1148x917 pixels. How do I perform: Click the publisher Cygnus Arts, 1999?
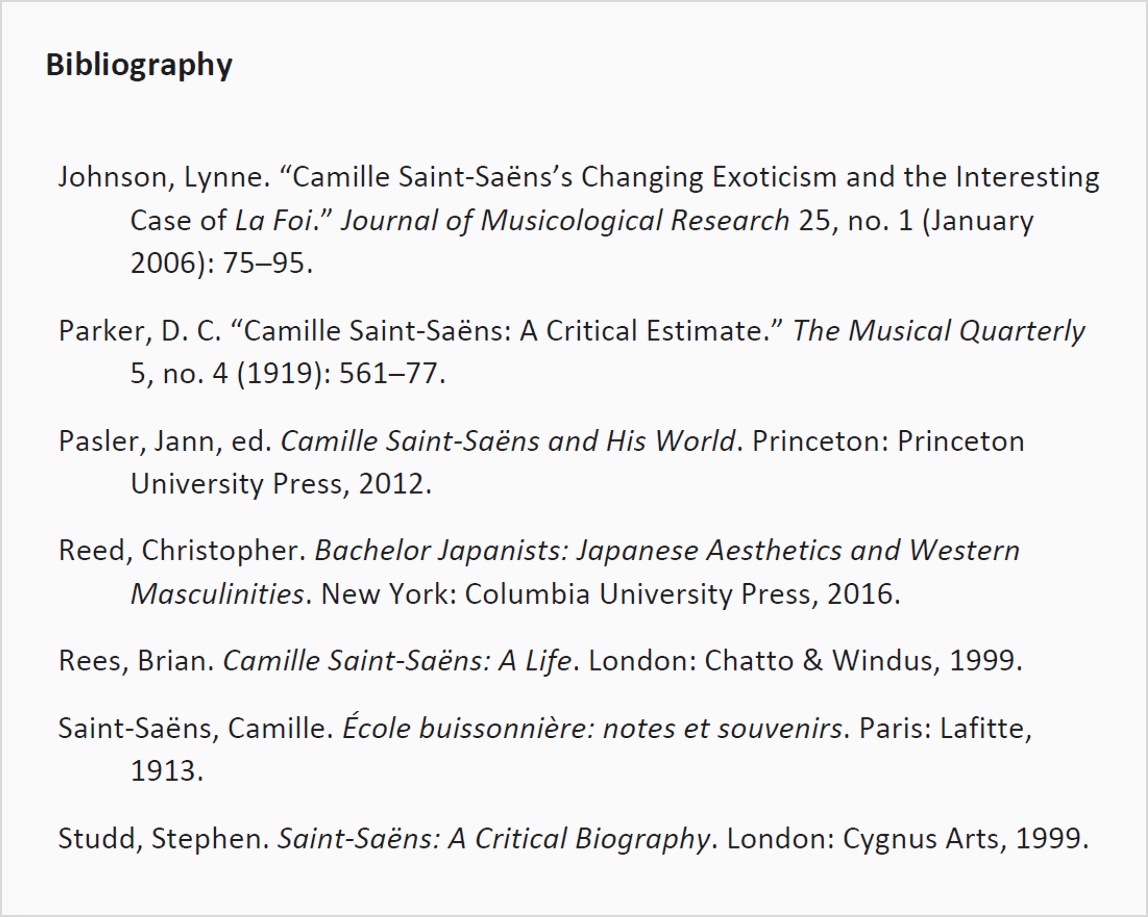966,839
